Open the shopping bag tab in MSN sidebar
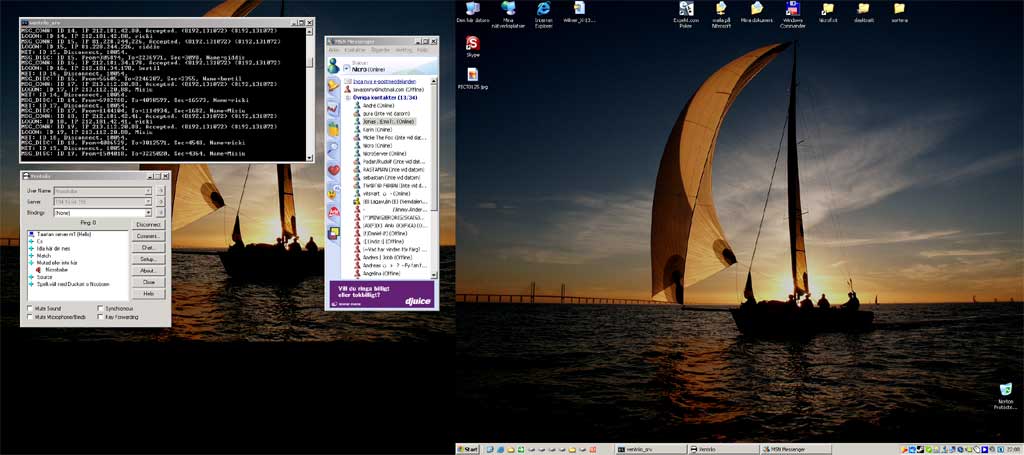This screenshot has width=1024, height=455. click(334, 129)
